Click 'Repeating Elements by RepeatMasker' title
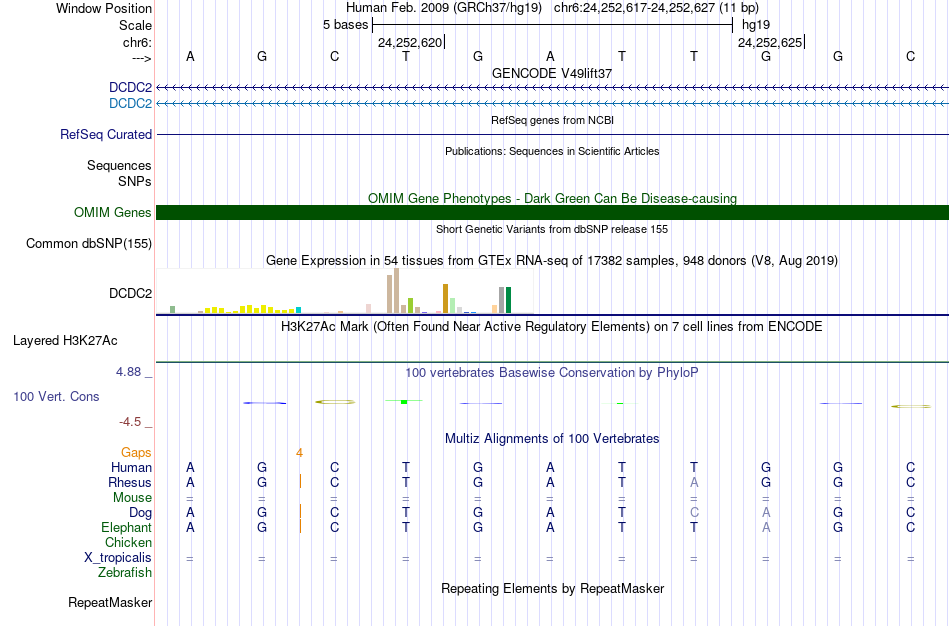Screen dimensions: 950x626 pos(553,588)
